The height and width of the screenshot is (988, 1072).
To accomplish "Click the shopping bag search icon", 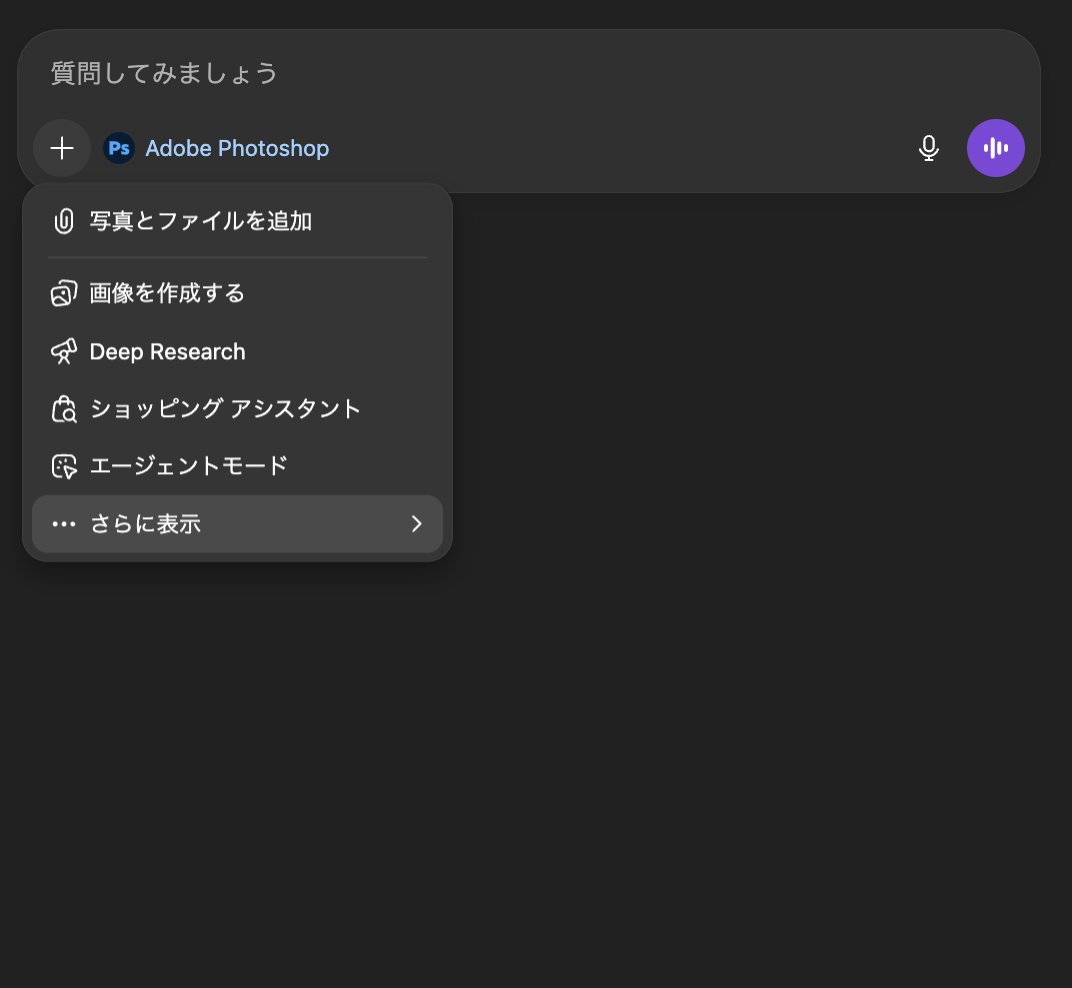I will click(64, 409).
